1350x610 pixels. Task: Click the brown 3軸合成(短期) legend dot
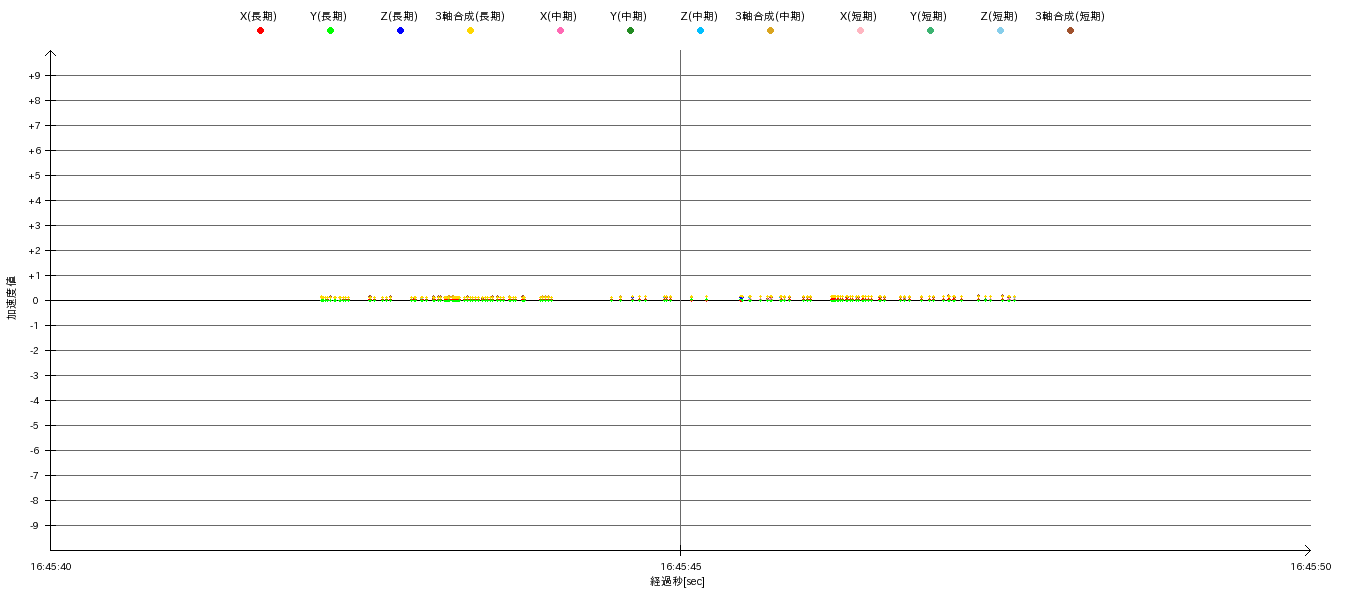tap(1070, 31)
